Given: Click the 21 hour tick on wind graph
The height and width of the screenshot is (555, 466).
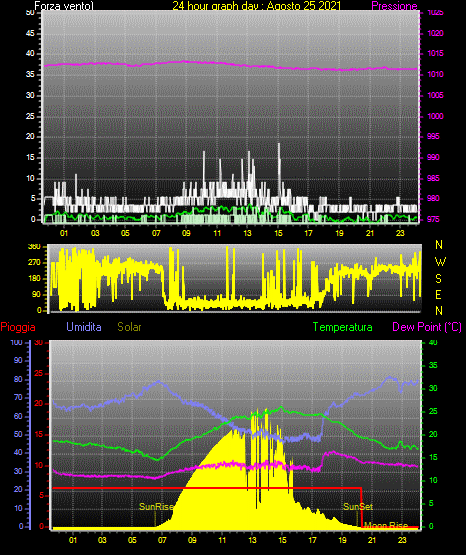Looking at the screenshot, I should click(x=370, y=233).
